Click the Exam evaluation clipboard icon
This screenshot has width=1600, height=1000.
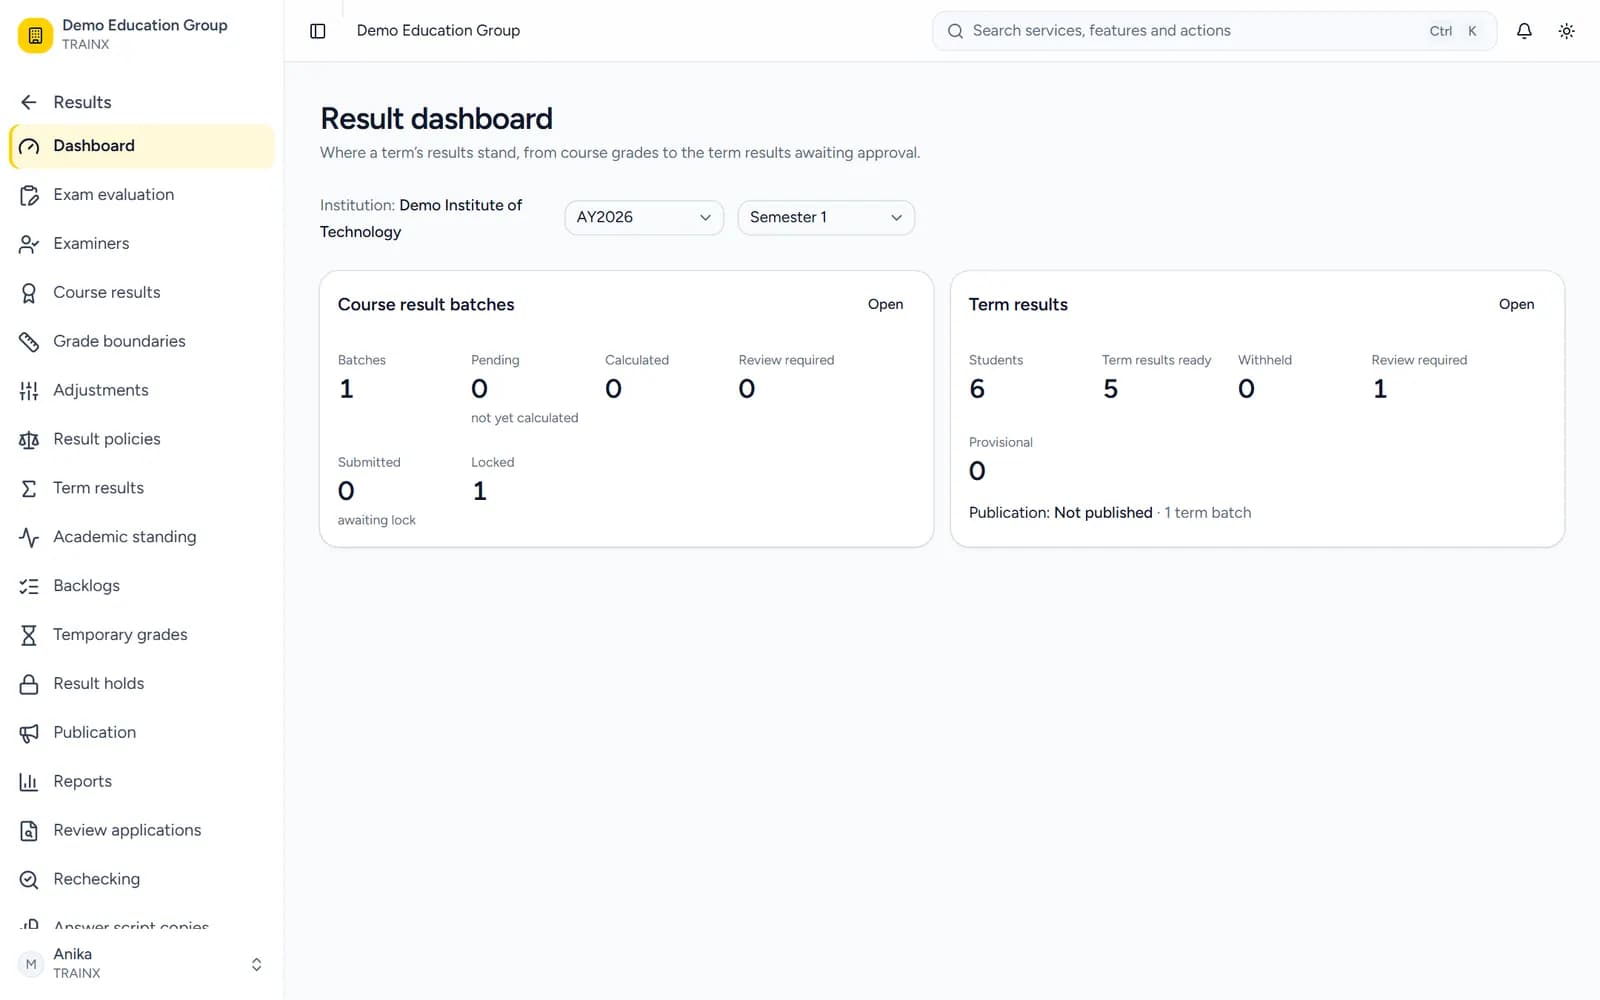[29, 195]
